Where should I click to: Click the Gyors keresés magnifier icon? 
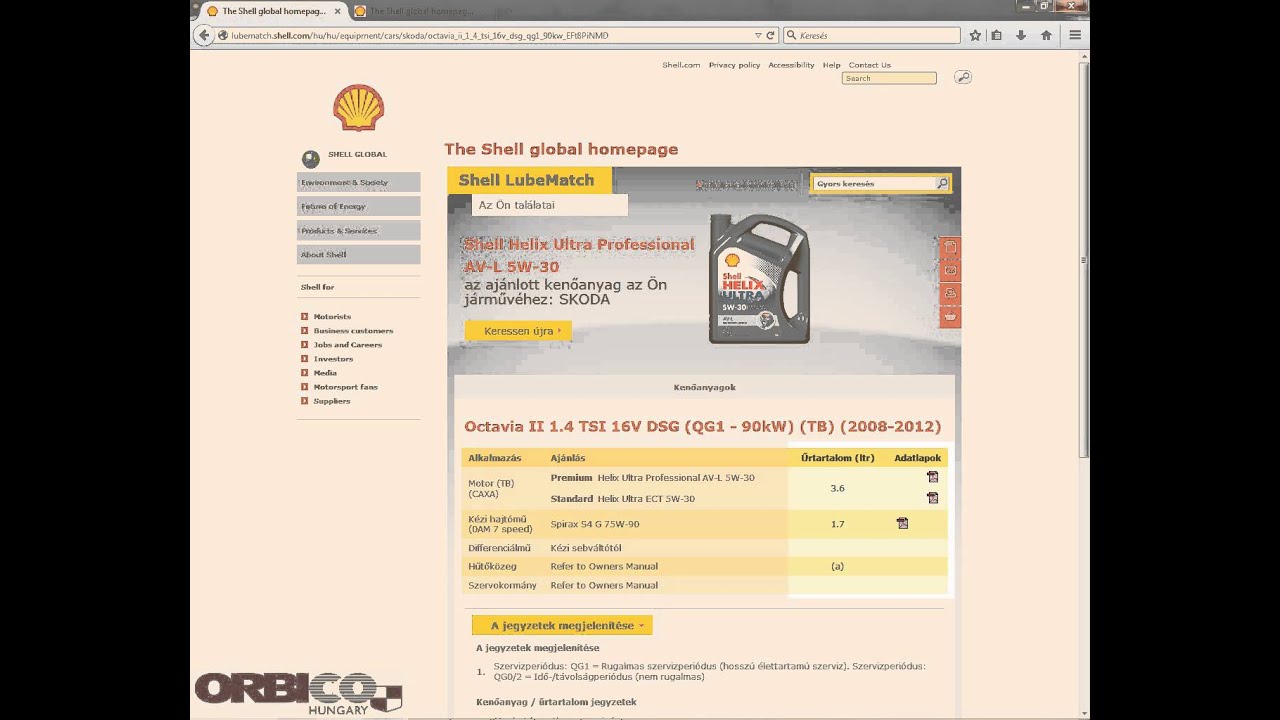tap(942, 184)
